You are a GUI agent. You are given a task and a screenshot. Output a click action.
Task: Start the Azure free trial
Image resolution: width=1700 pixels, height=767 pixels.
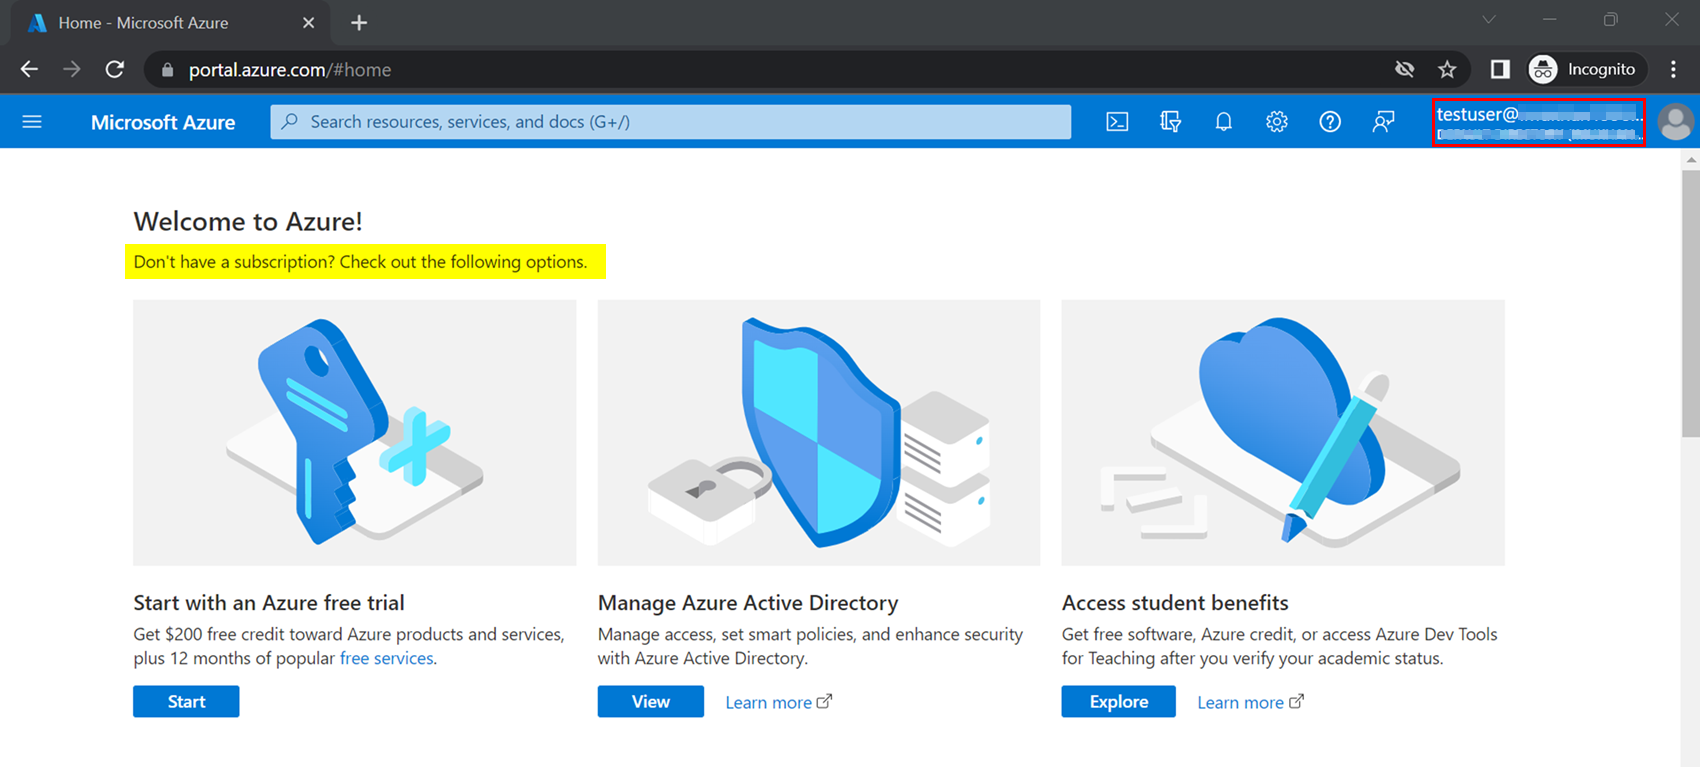click(186, 701)
